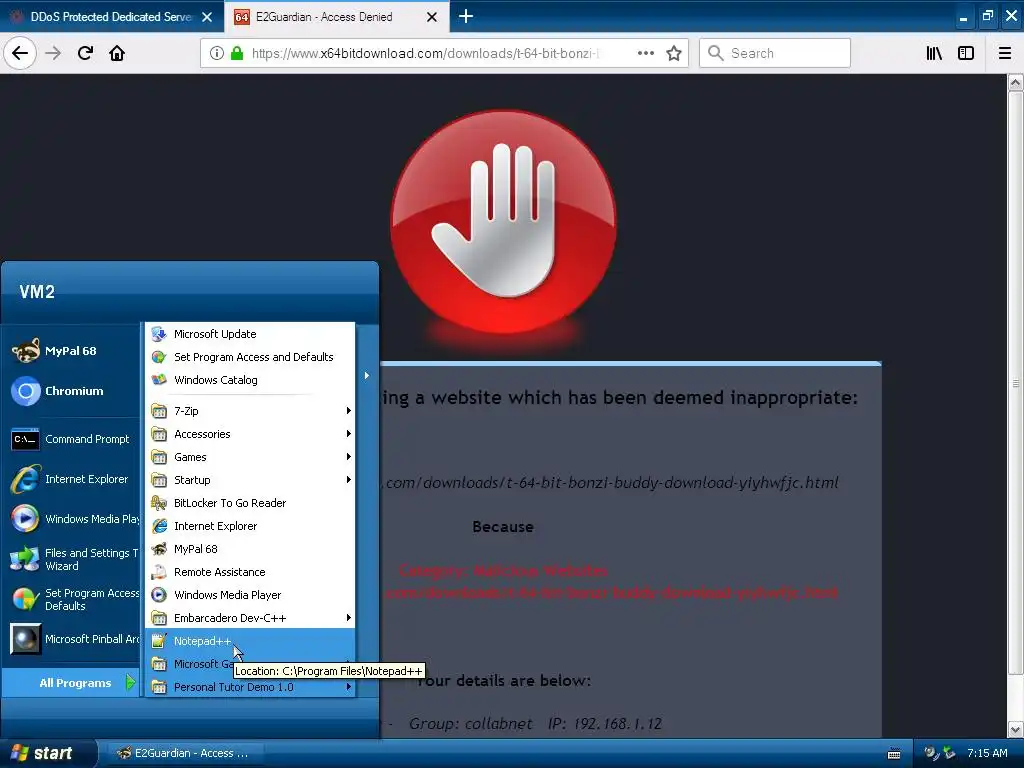Open Windows Media Player in All Programs list
This screenshot has height=768, width=1024.
click(x=251, y=595)
